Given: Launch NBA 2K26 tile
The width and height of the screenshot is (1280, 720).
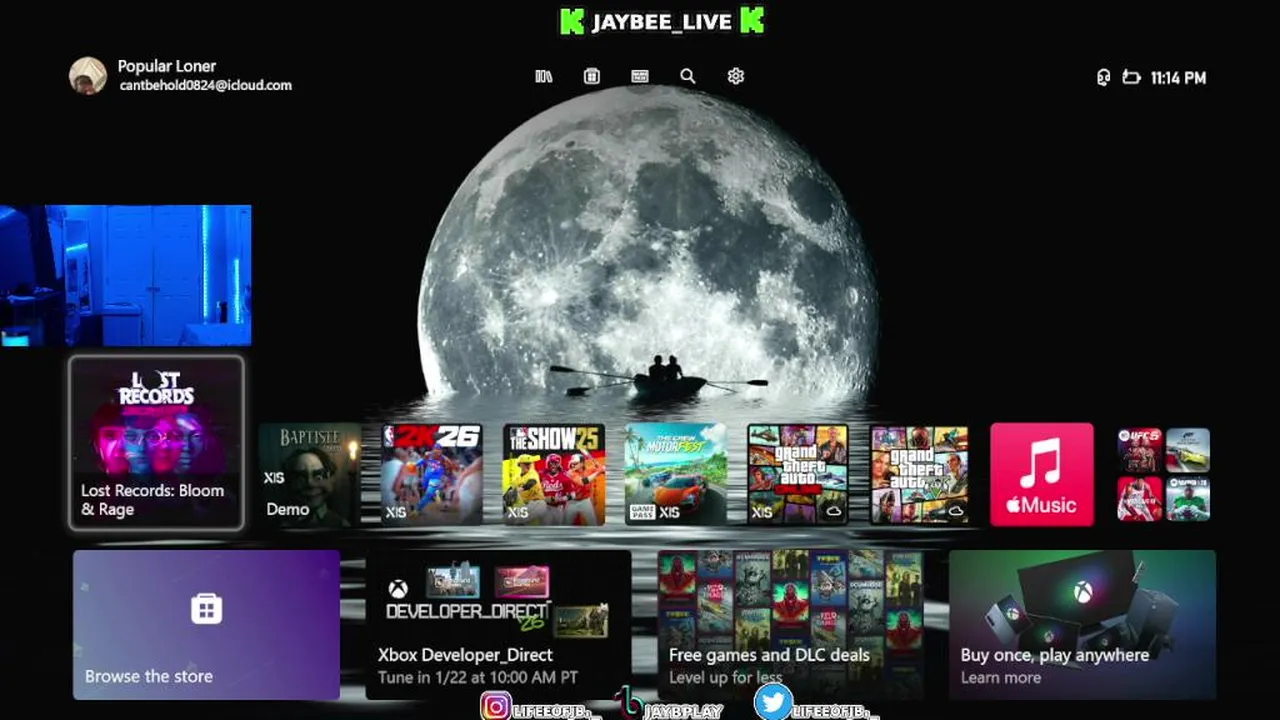Looking at the screenshot, I should pos(432,474).
